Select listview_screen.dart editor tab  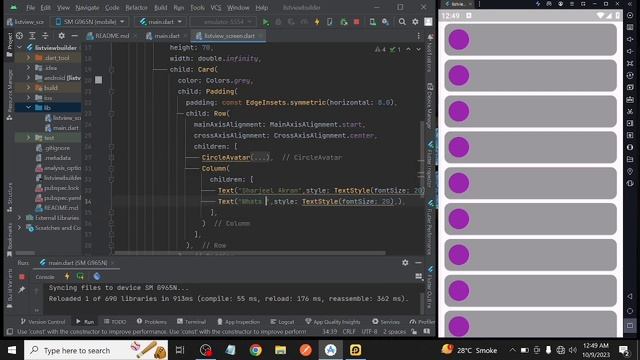click(x=230, y=36)
